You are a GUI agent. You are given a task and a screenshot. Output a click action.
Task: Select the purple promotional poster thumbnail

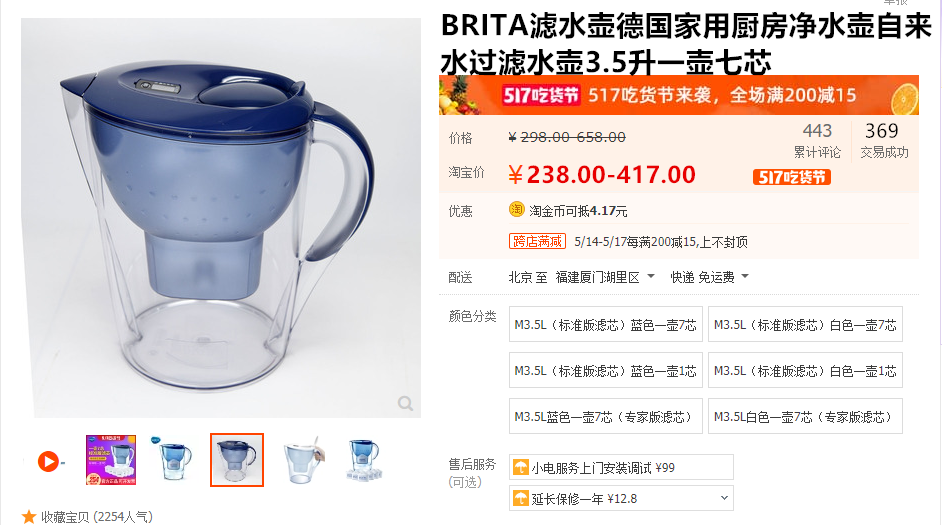[111, 460]
